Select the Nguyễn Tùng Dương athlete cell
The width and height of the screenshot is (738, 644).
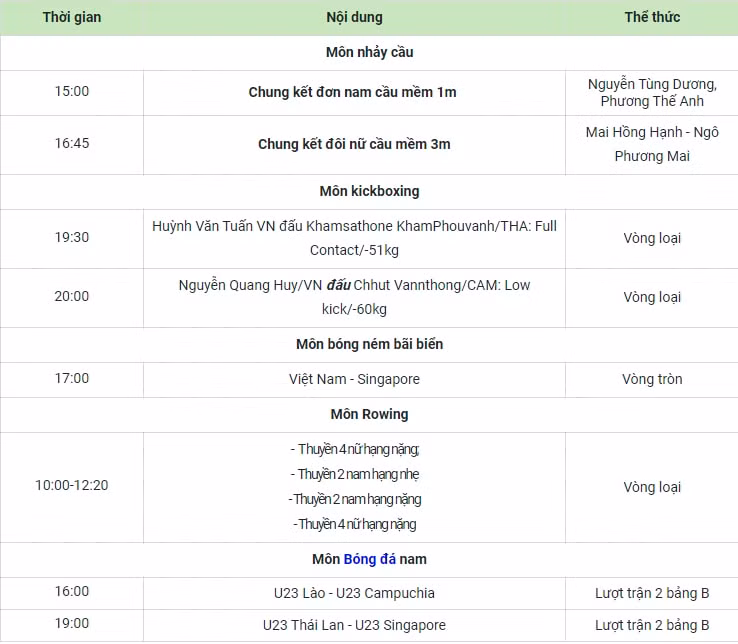point(652,93)
